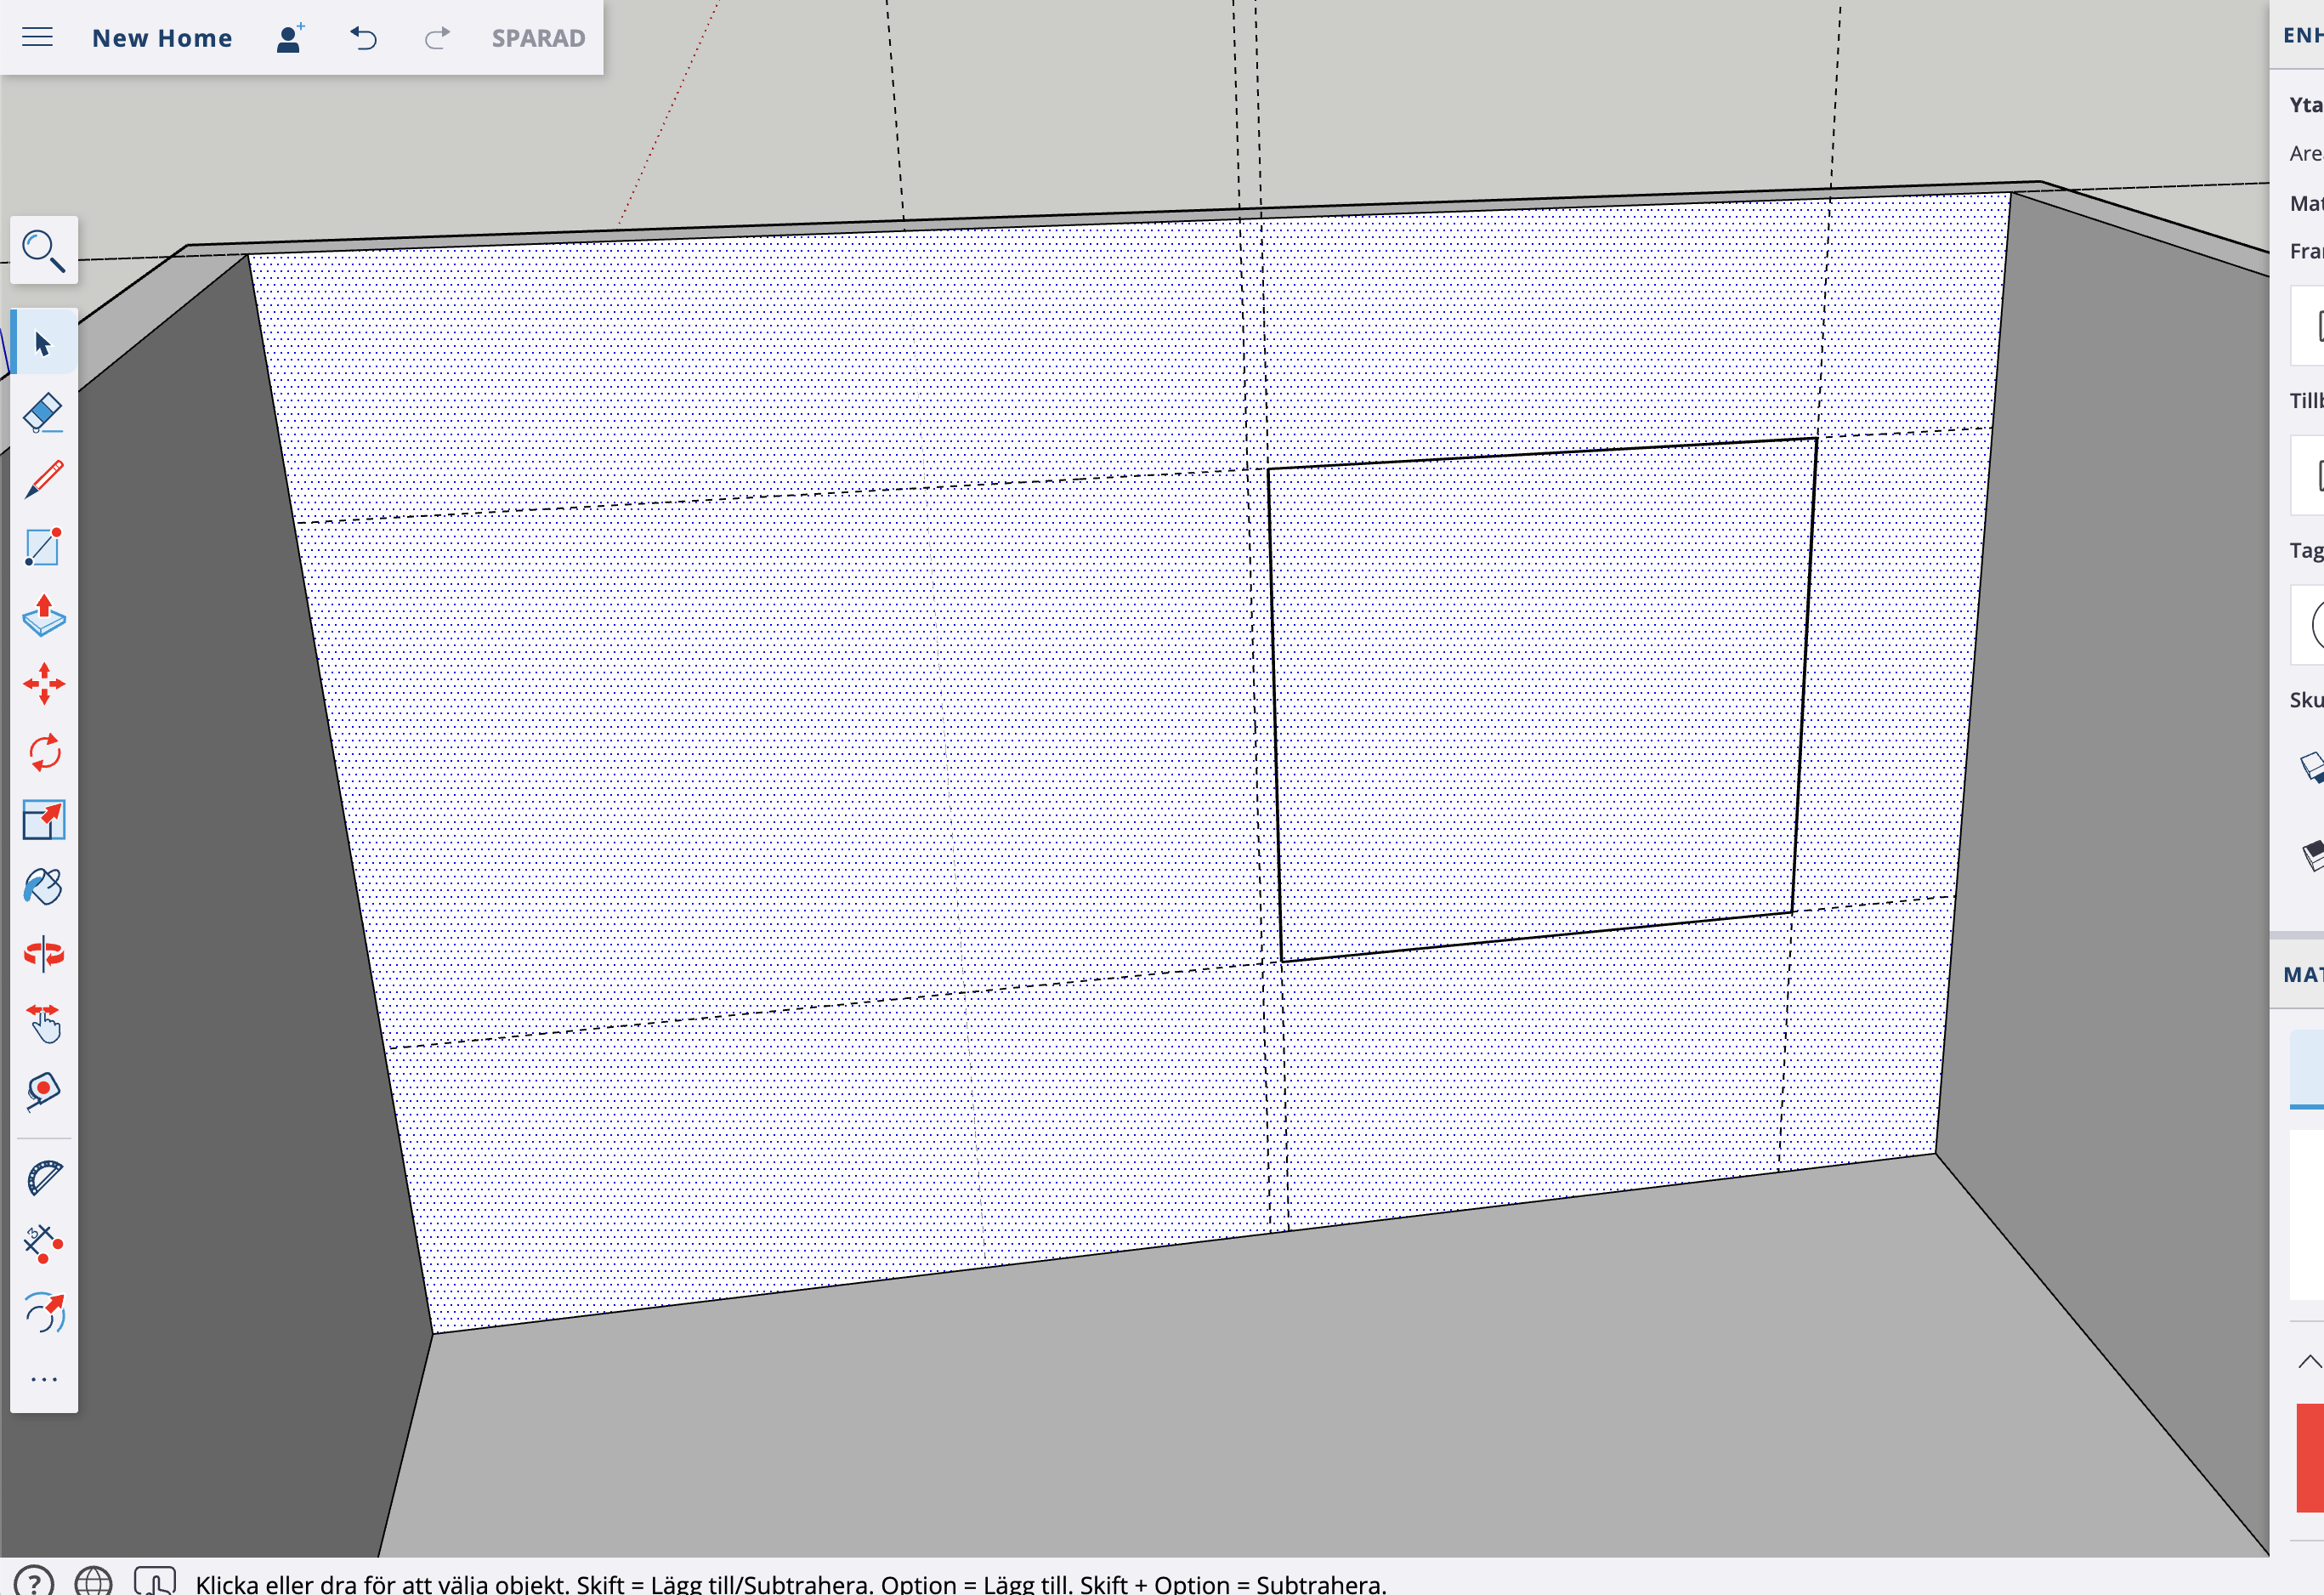Screen dimensions: 2324x1595
Task: Select the Rotate tool
Action: click(43, 752)
